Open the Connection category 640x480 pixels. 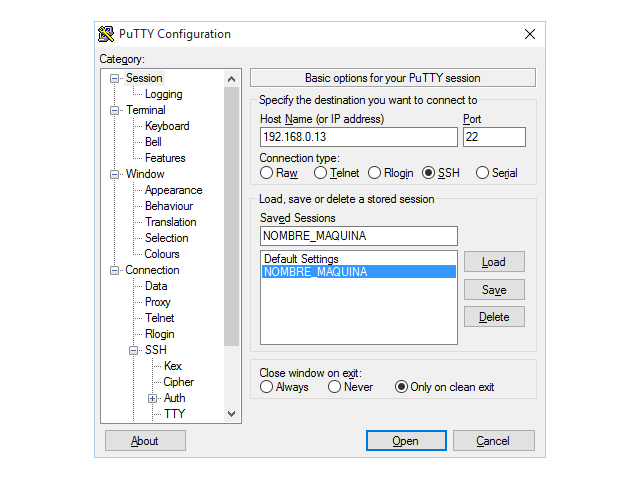click(152, 270)
